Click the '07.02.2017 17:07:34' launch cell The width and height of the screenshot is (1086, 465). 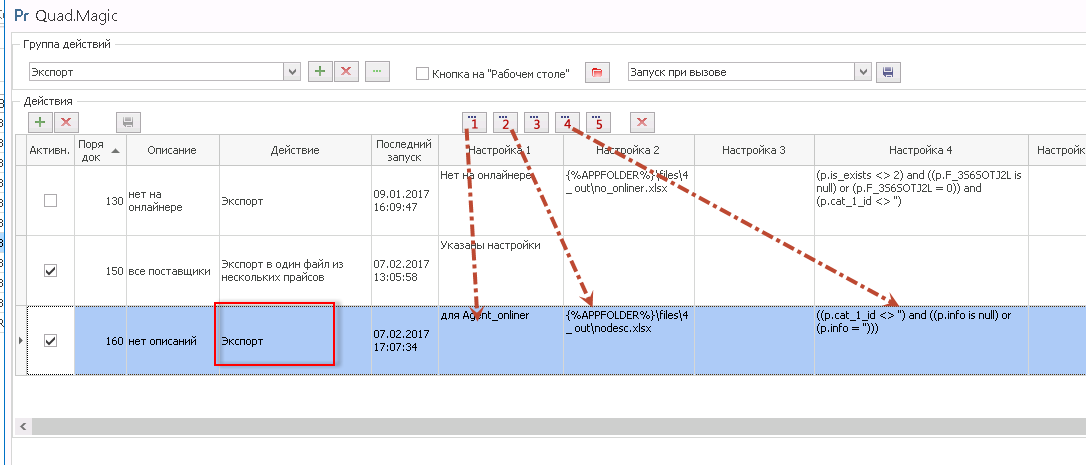404,340
